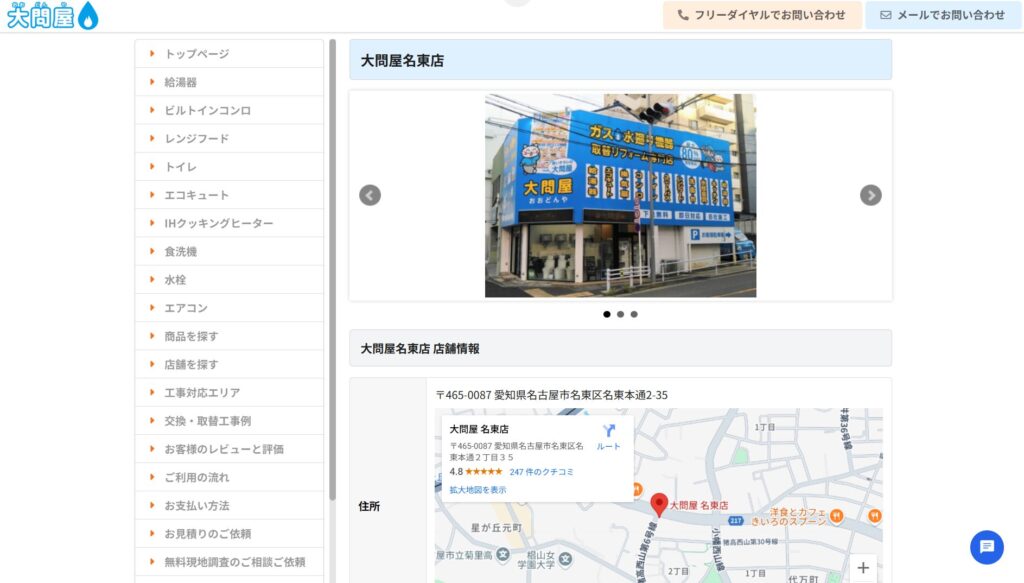Open 水栓 category in sidebar
1024x583 pixels.
pyautogui.click(x=229, y=279)
